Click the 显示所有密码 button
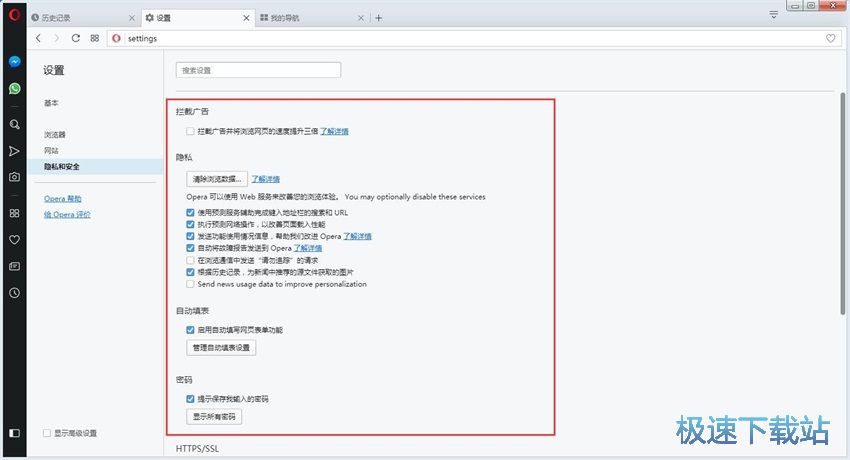 214,417
